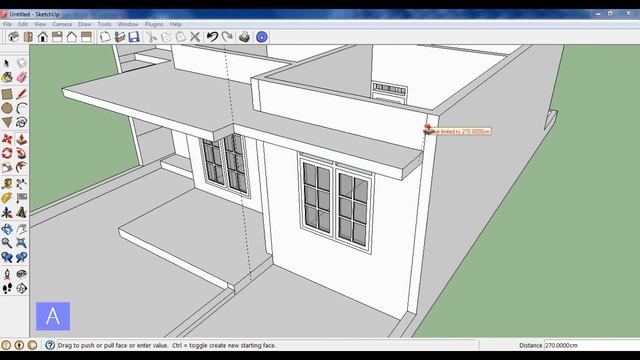Click the Erase X toolbar icon
The width and height of the screenshot is (640, 360).
(195, 37)
